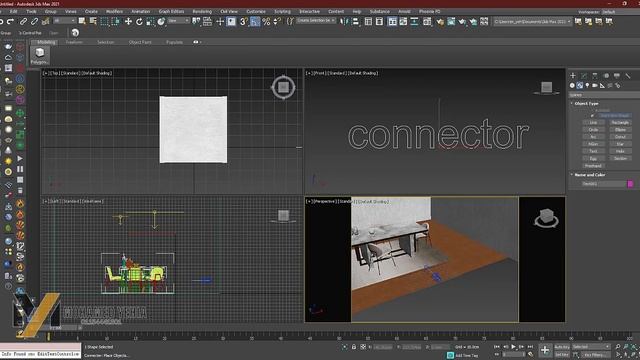Activate the Select and Move tool
Image resolution: width=640 pixels, height=360 pixels.
coord(128,21)
